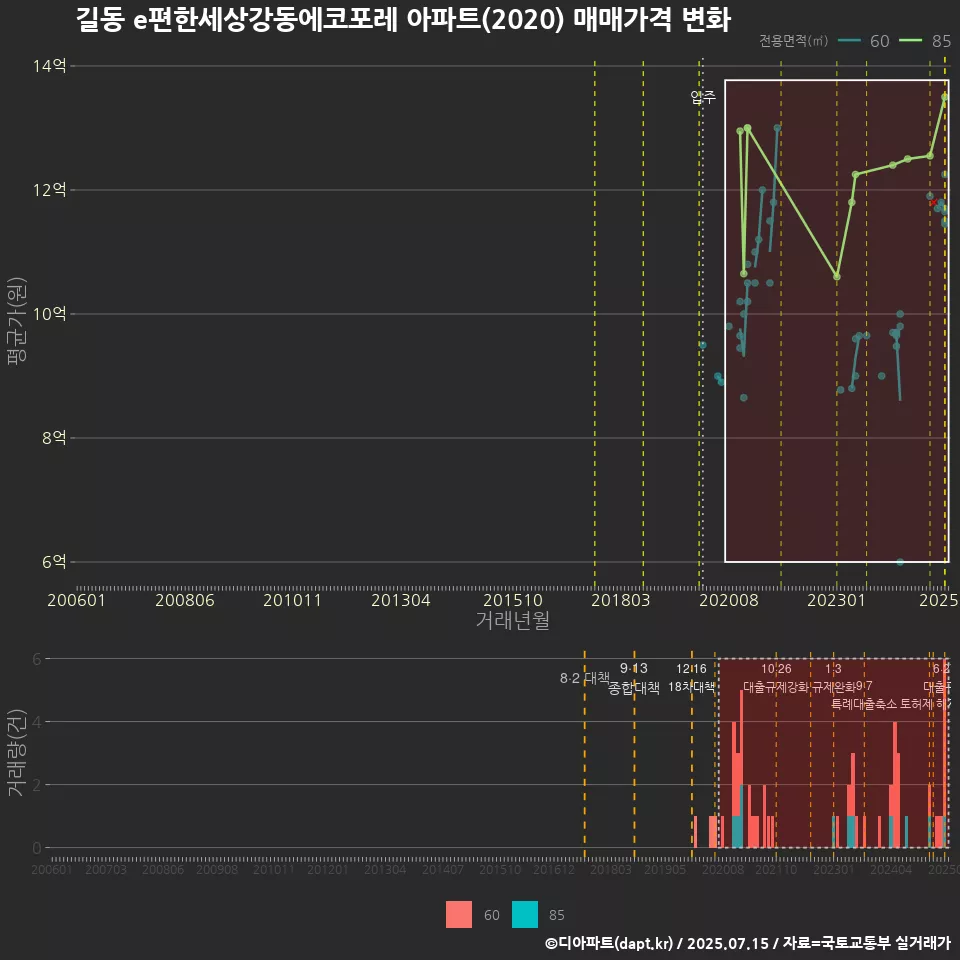
Task: Click '200703' on the volume chart axis
Action: 106,869
